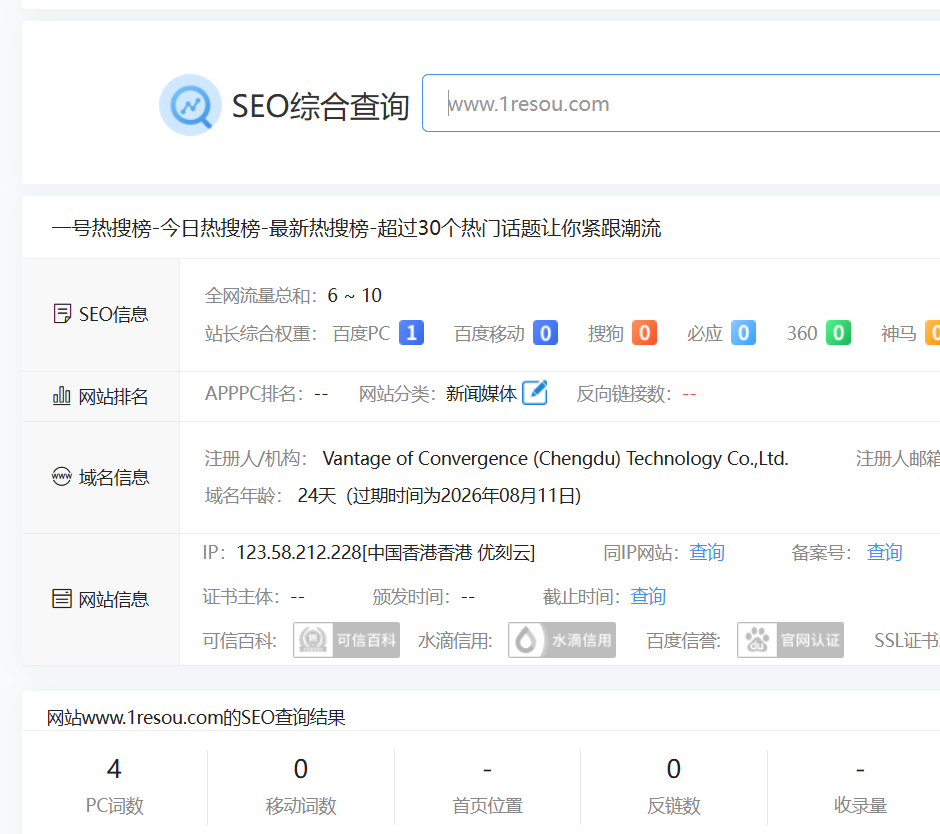Open the PC词数 count of 4
The width and height of the screenshot is (940, 834).
[x=114, y=768]
